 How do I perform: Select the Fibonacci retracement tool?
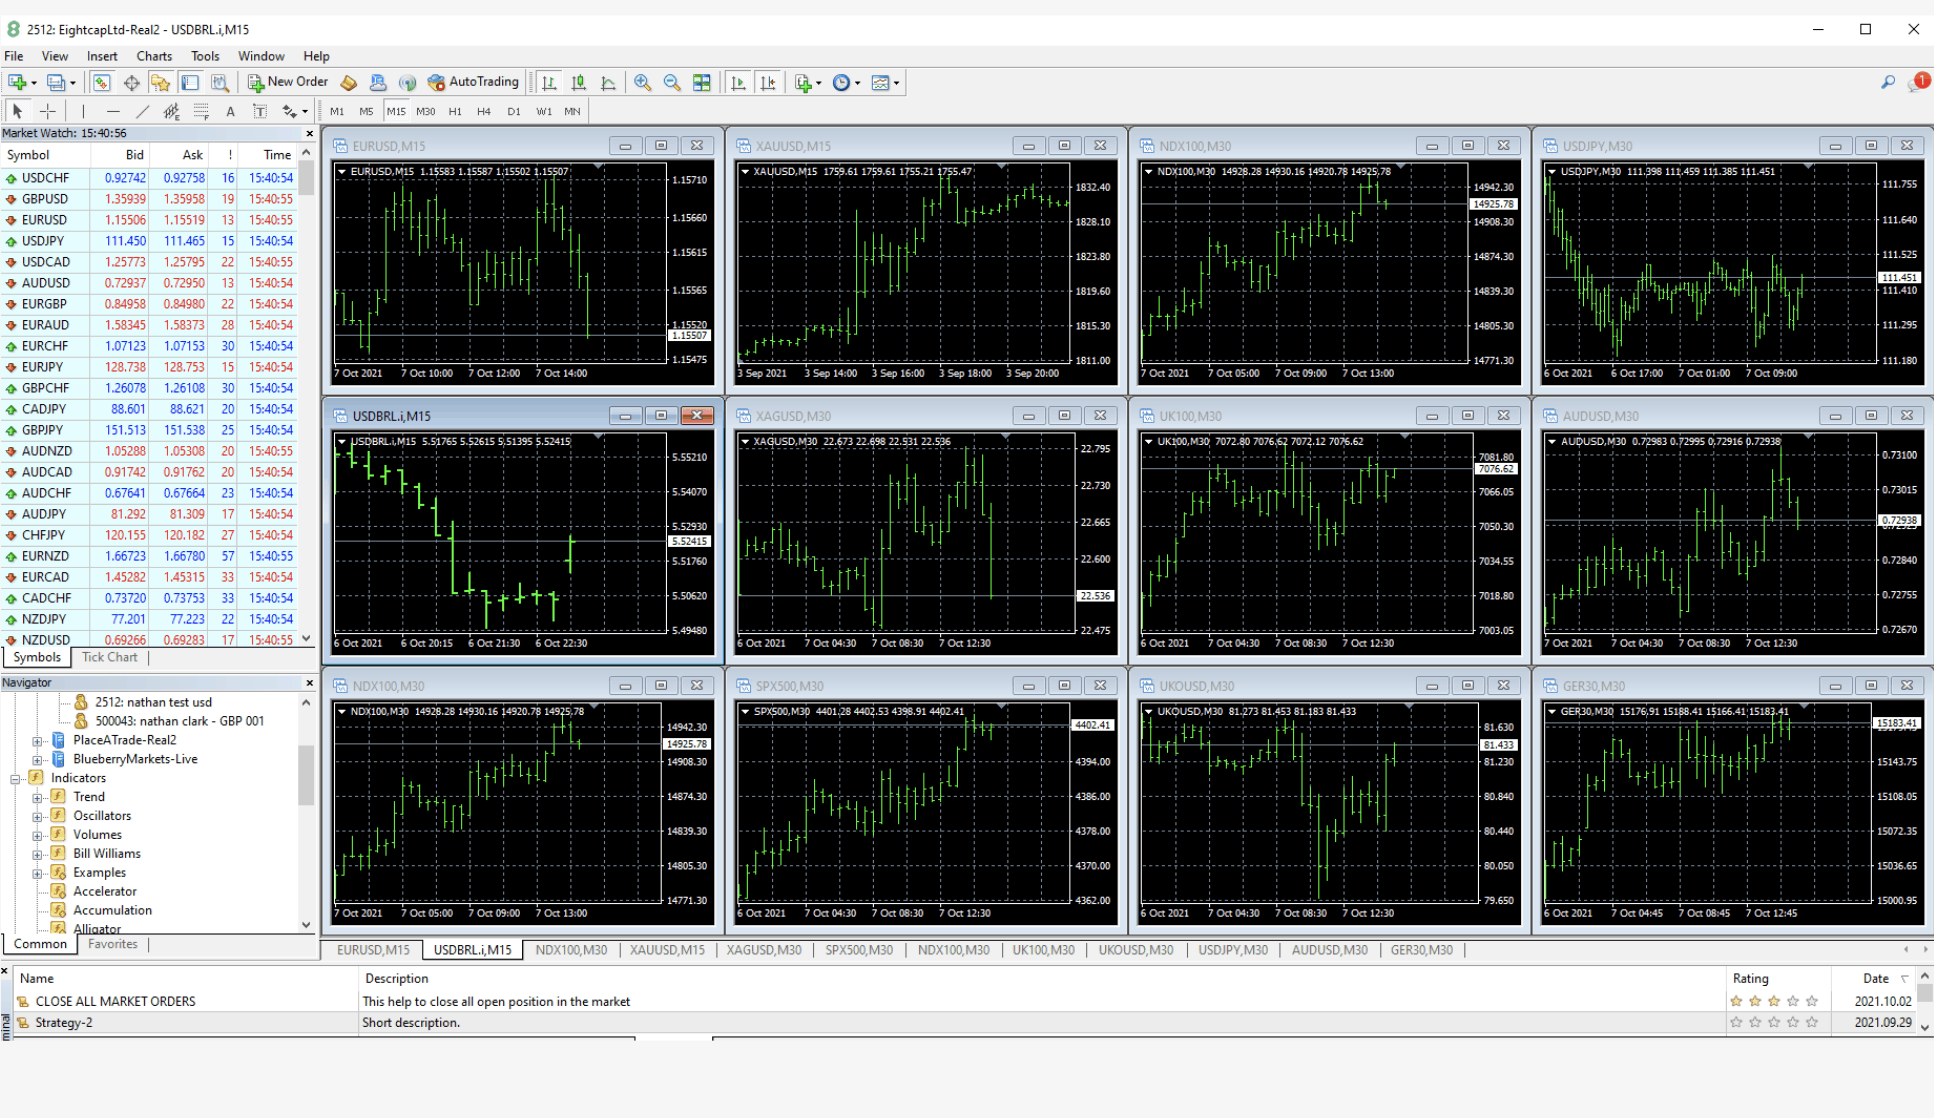click(201, 111)
